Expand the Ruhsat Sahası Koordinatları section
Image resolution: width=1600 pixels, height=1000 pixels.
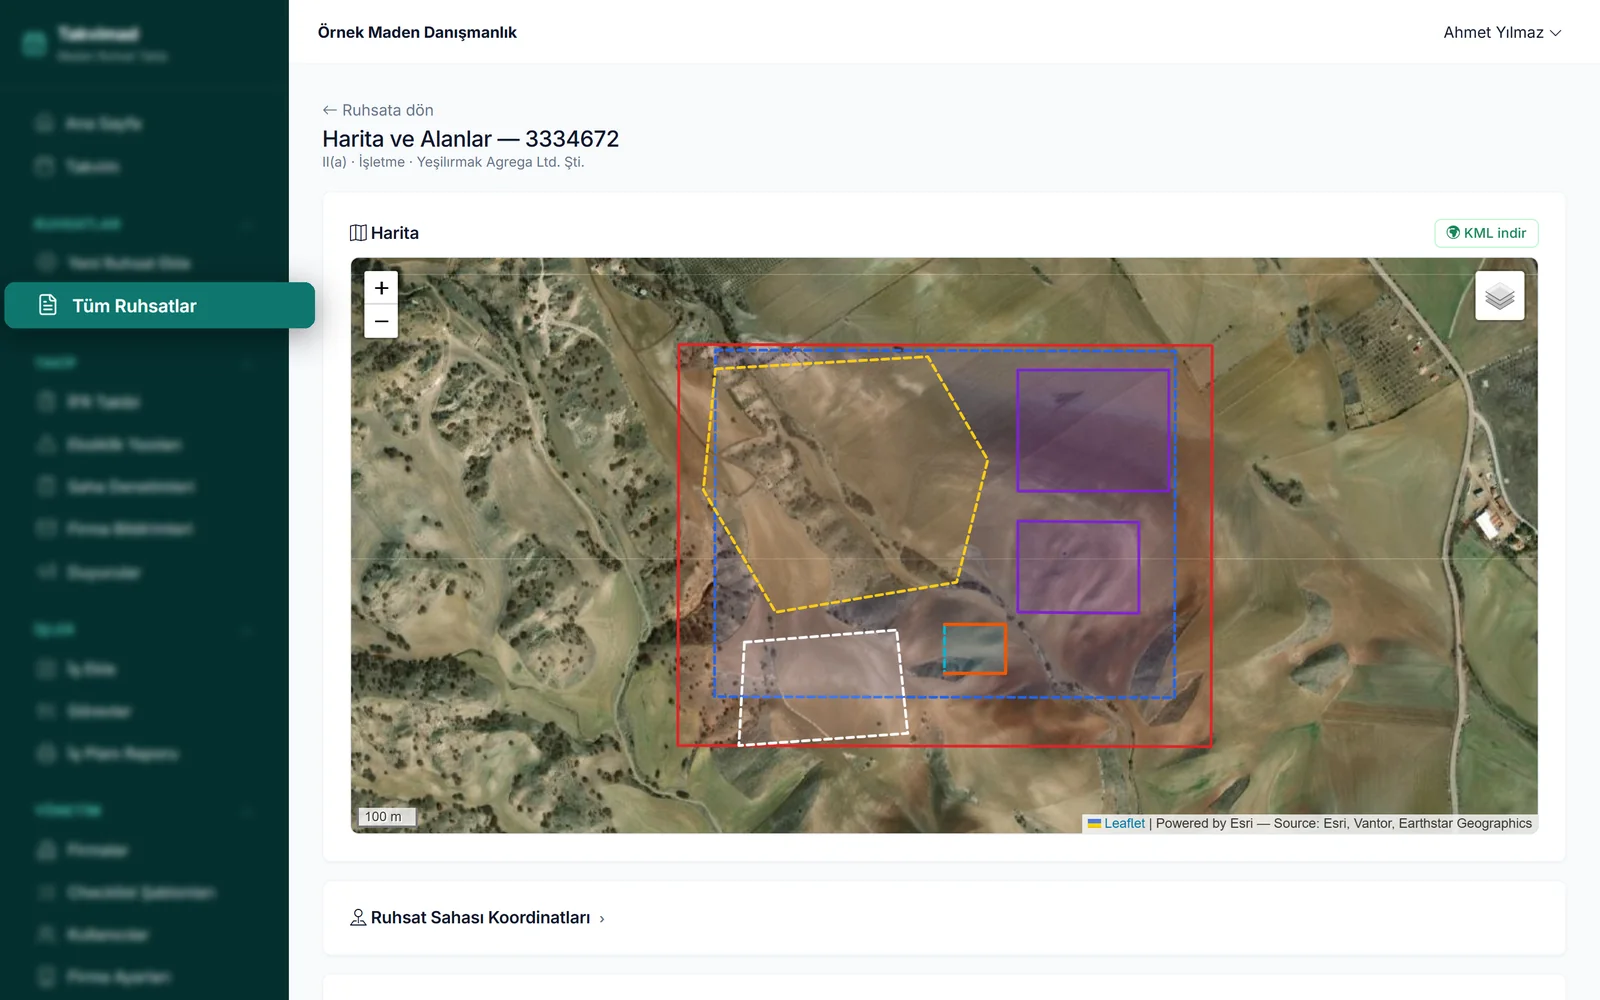(478, 917)
